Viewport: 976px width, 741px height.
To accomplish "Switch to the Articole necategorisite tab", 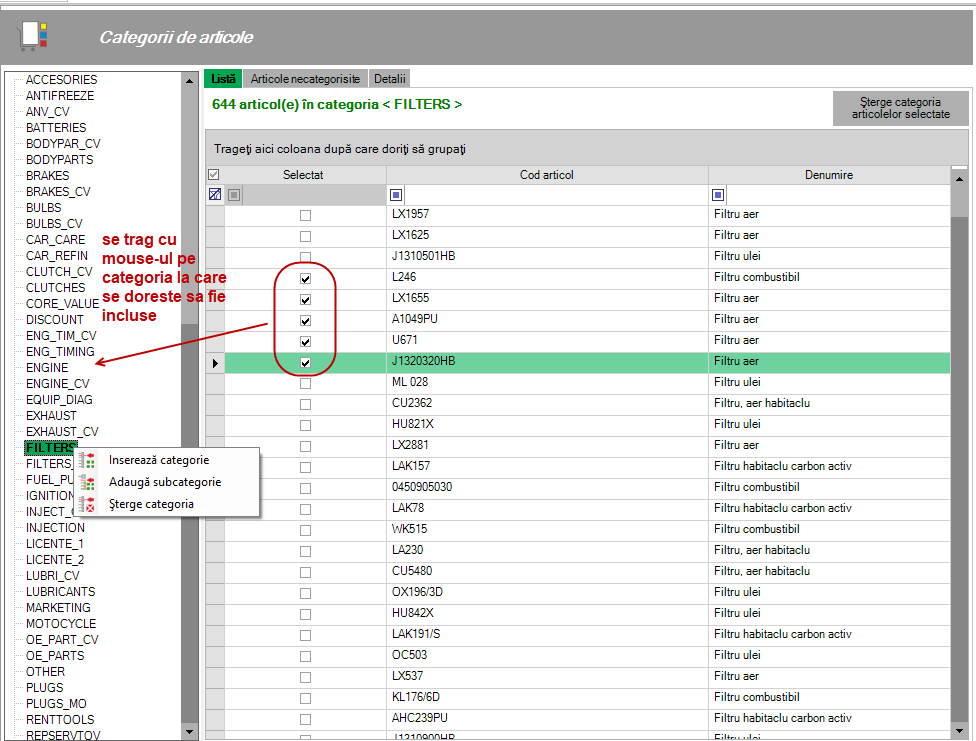I will click(305, 78).
